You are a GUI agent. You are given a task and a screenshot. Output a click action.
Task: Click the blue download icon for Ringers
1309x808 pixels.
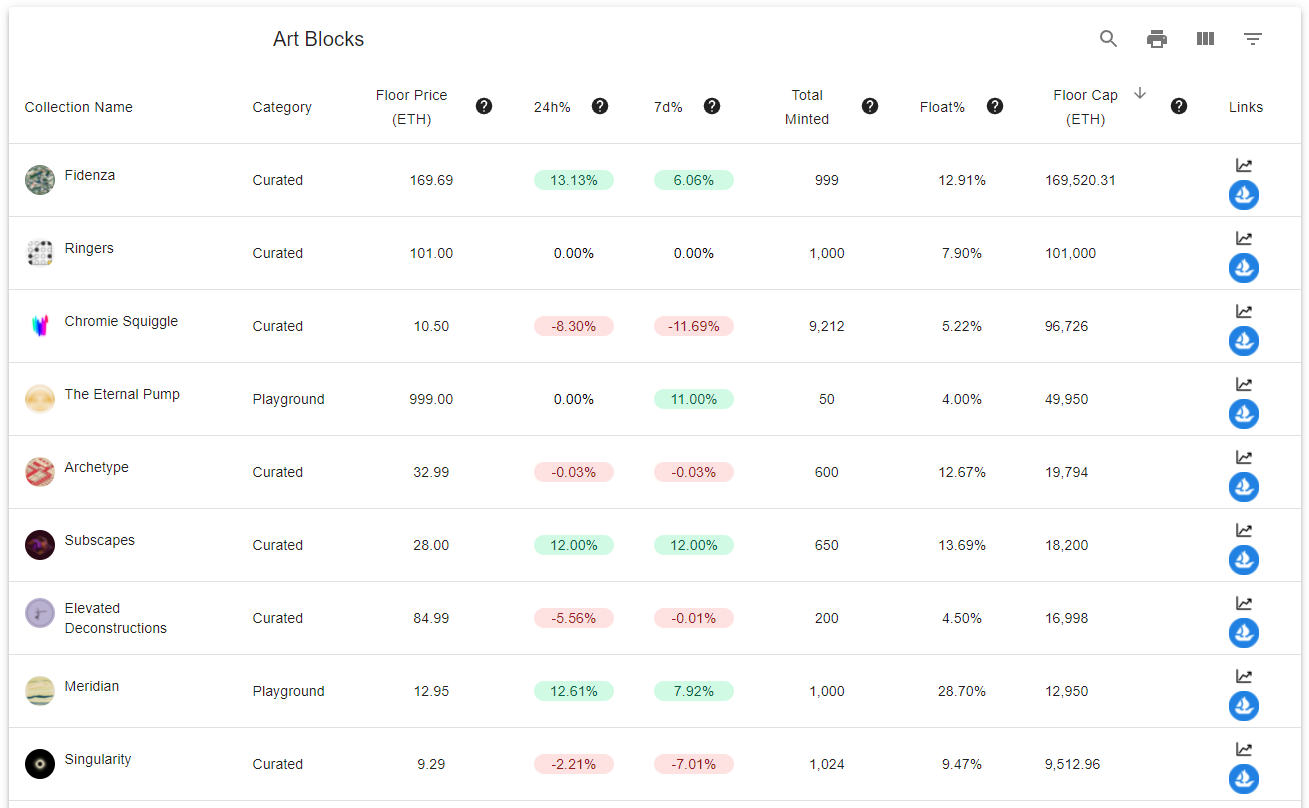click(1243, 268)
